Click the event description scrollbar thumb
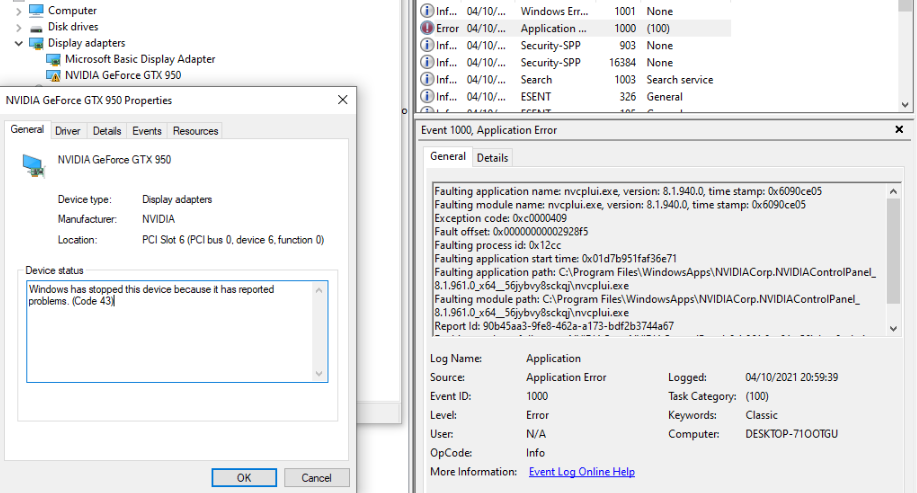Screen dimensions: 917x493 [x=893, y=251]
